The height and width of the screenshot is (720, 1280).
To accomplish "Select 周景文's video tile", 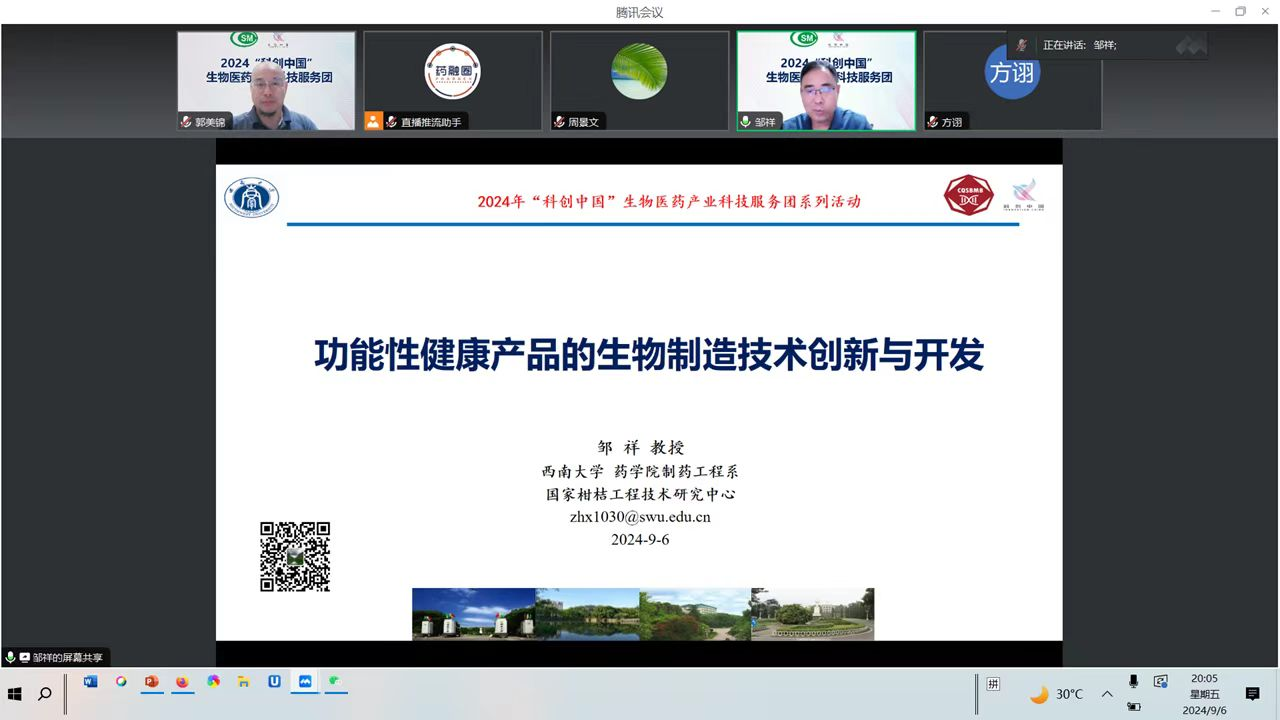I will 639,80.
